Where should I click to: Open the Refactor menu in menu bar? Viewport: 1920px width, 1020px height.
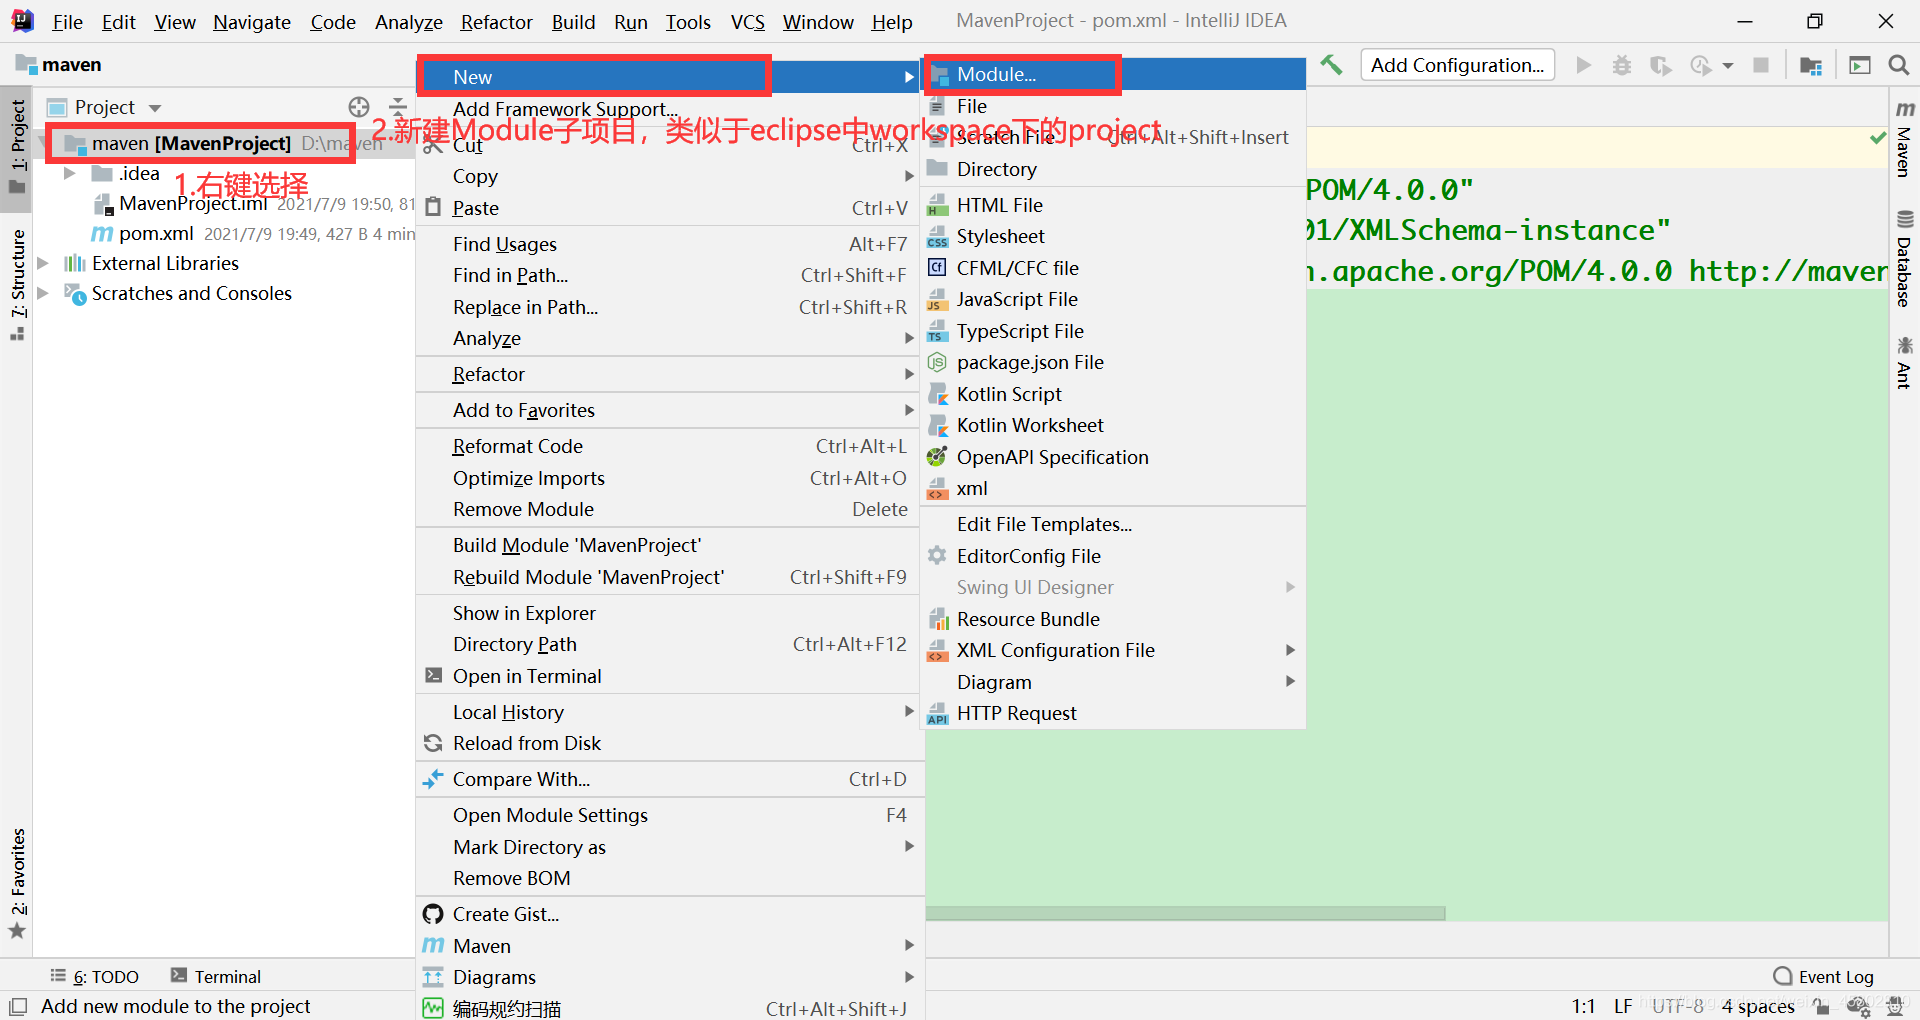(496, 22)
